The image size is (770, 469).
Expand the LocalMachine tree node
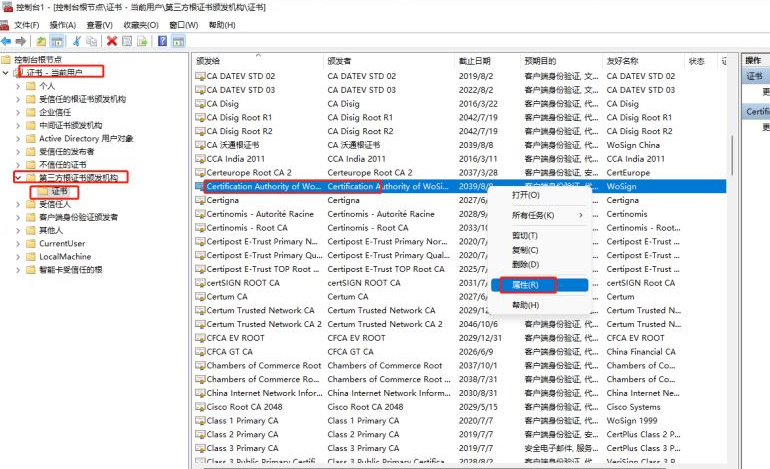tap(18, 256)
